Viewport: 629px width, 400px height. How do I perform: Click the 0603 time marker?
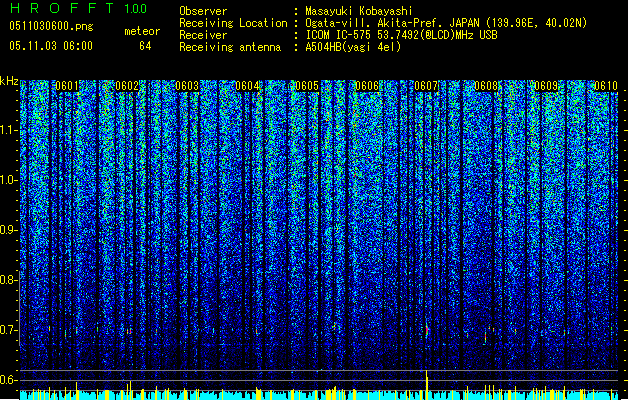point(187,86)
